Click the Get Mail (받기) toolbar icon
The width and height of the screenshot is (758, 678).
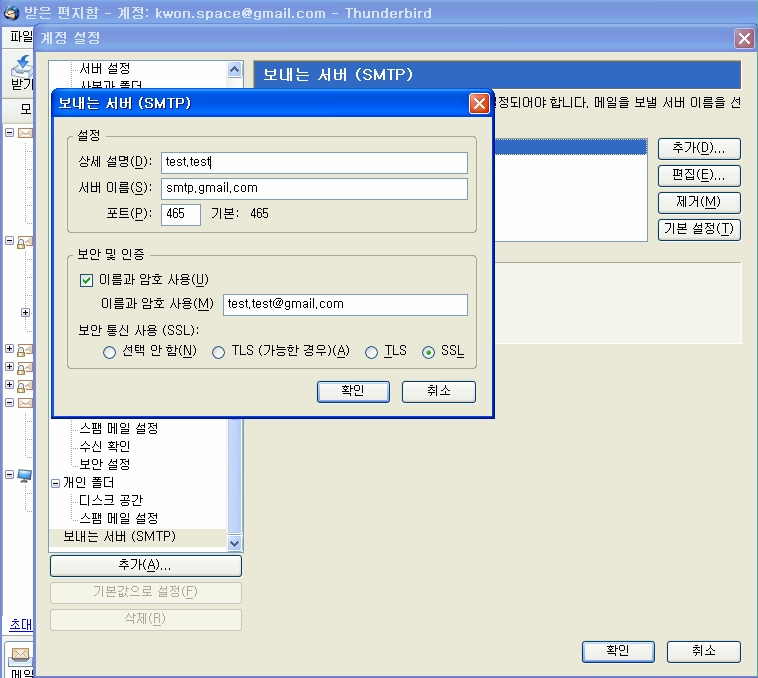tap(22, 66)
